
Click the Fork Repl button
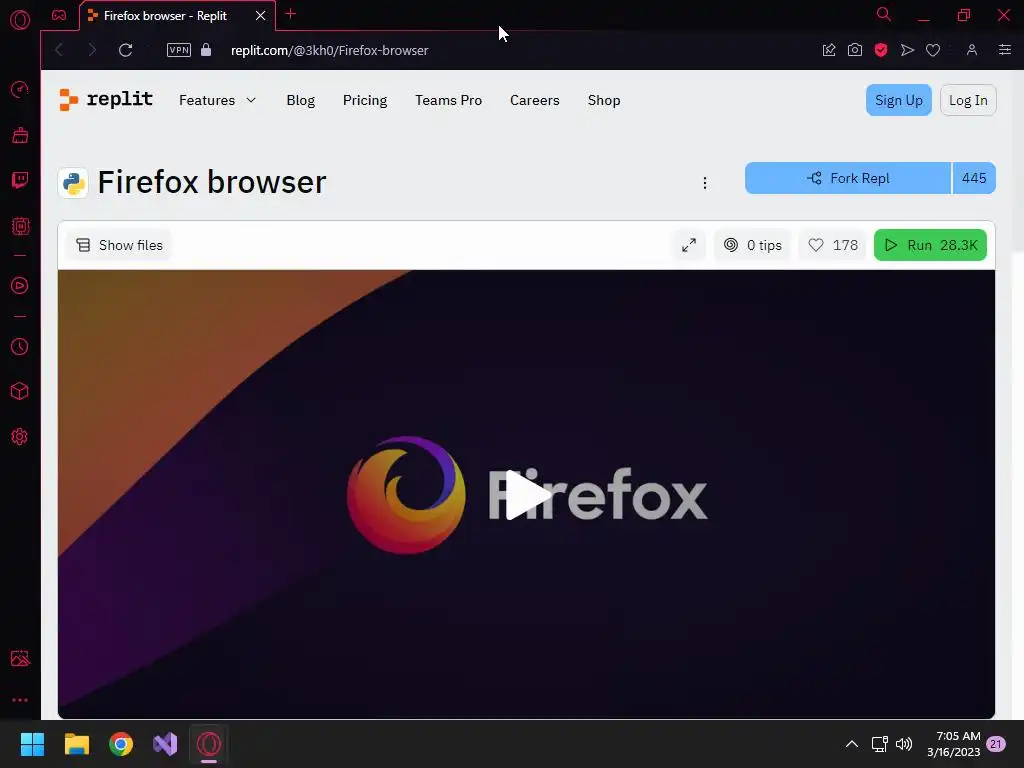[x=848, y=178]
